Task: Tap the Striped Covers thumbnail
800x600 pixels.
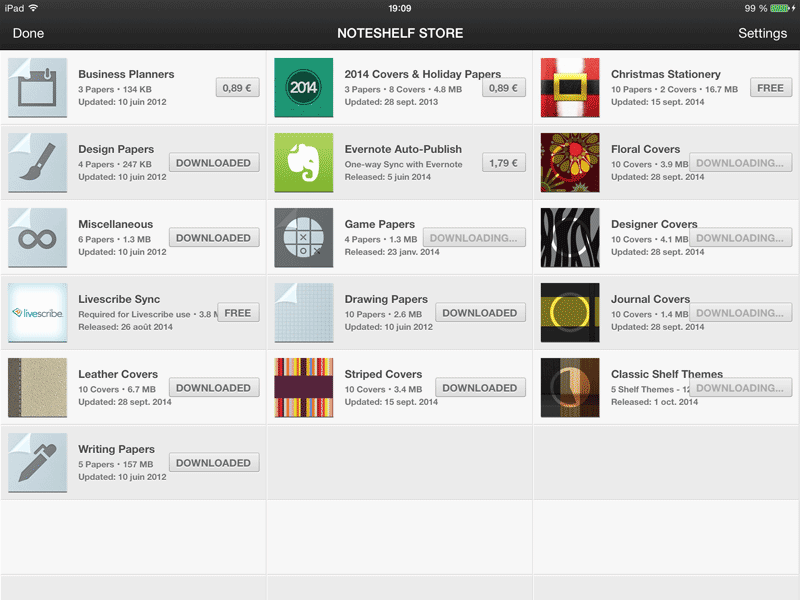Action: pyautogui.click(x=304, y=388)
